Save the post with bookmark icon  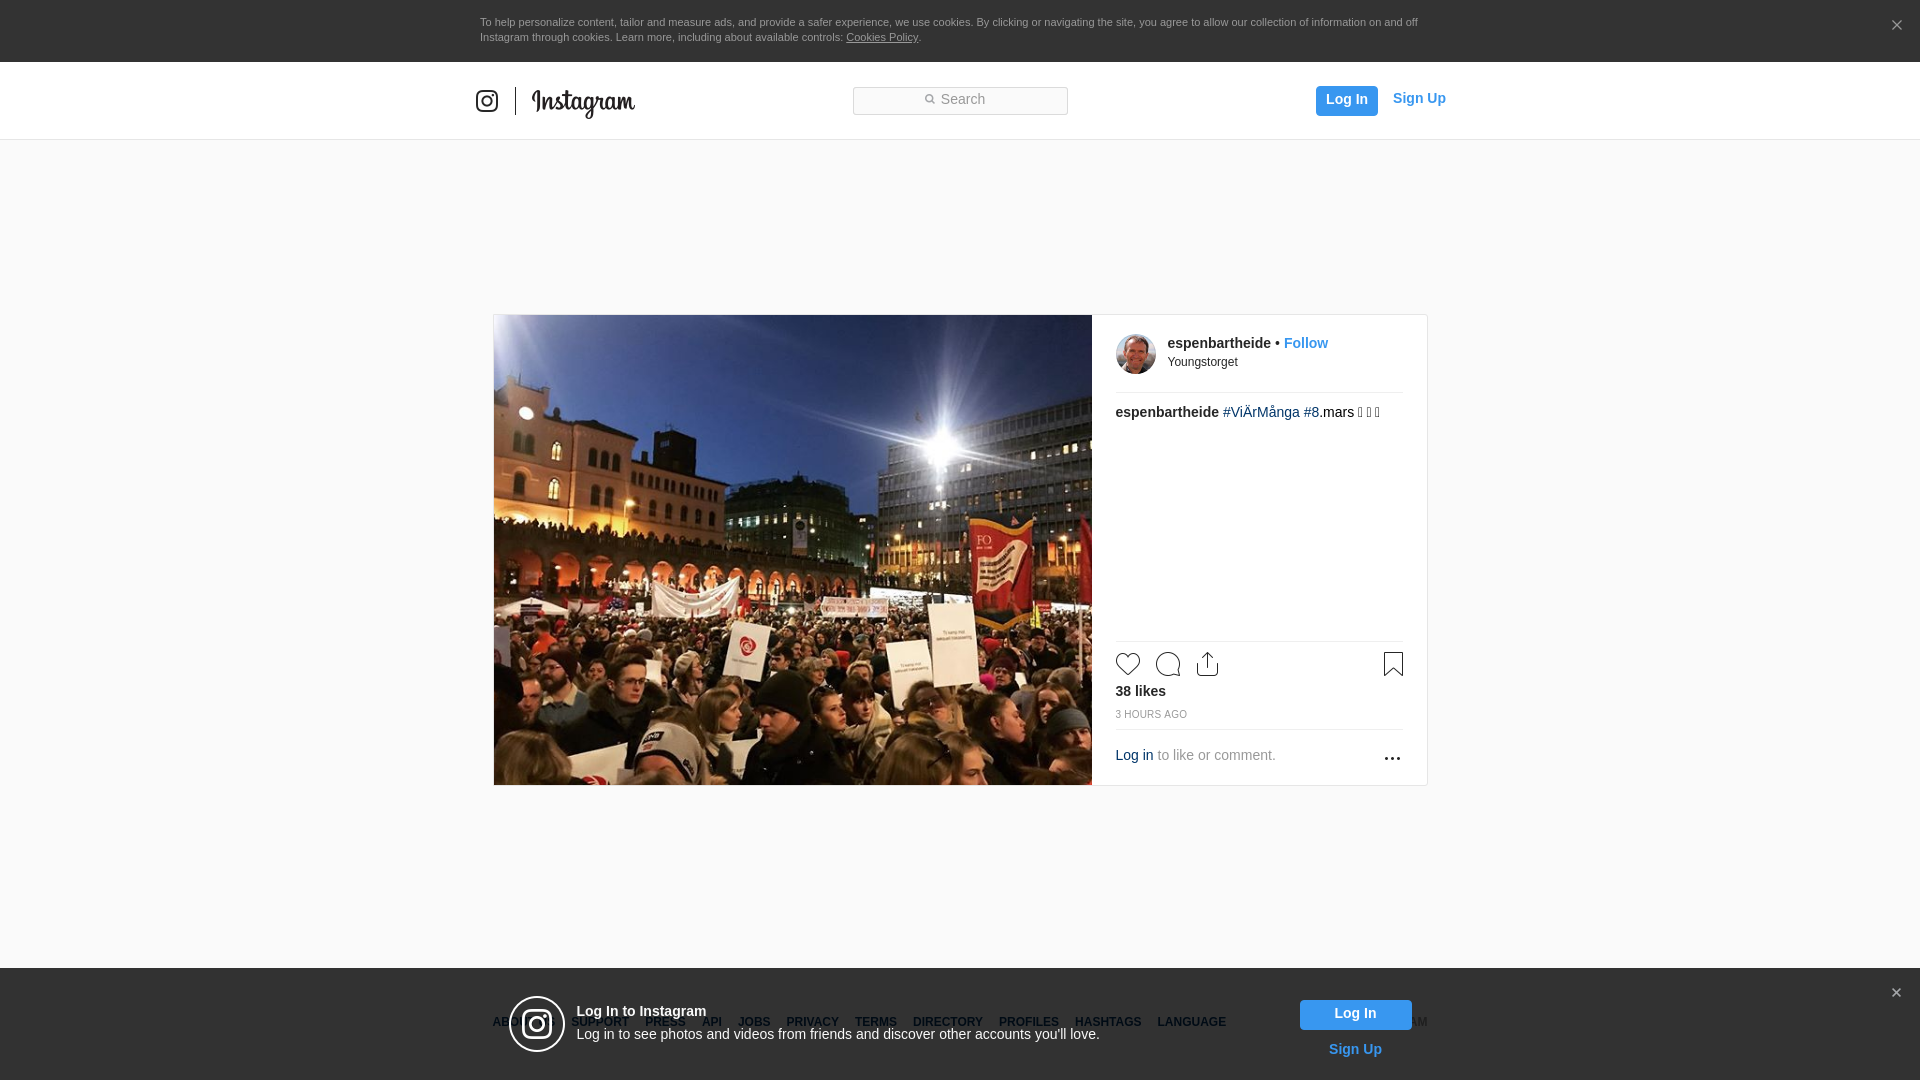pos(1393,664)
